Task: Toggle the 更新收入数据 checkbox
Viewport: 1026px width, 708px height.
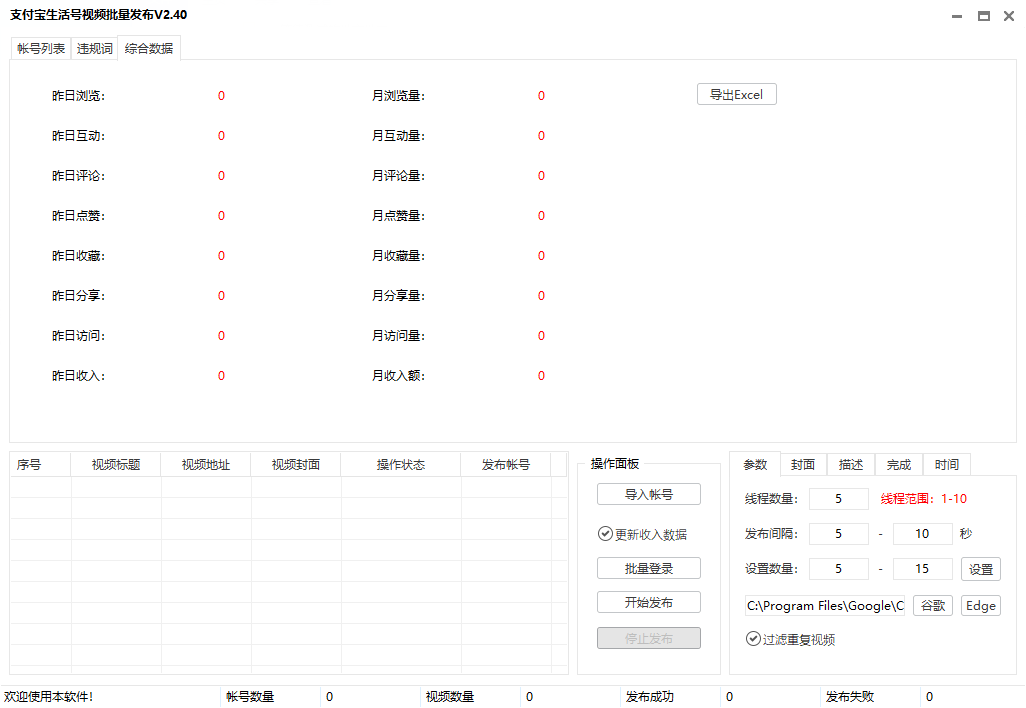Action: coord(643,534)
